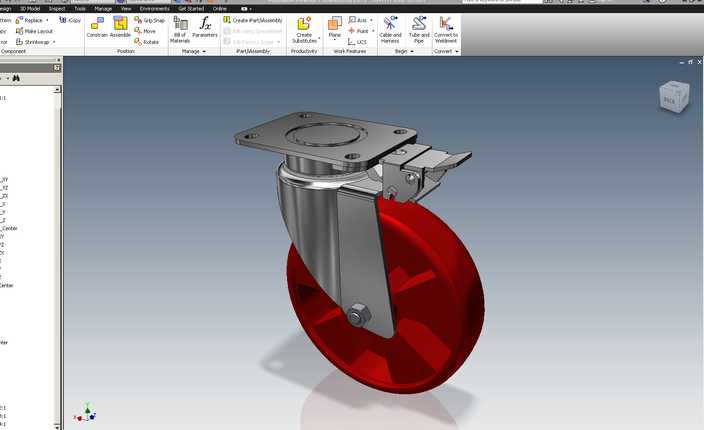Image resolution: width=704 pixels, height=430 pixels.
Task: Select the work Point tool
Action: [x=358, y=31]
